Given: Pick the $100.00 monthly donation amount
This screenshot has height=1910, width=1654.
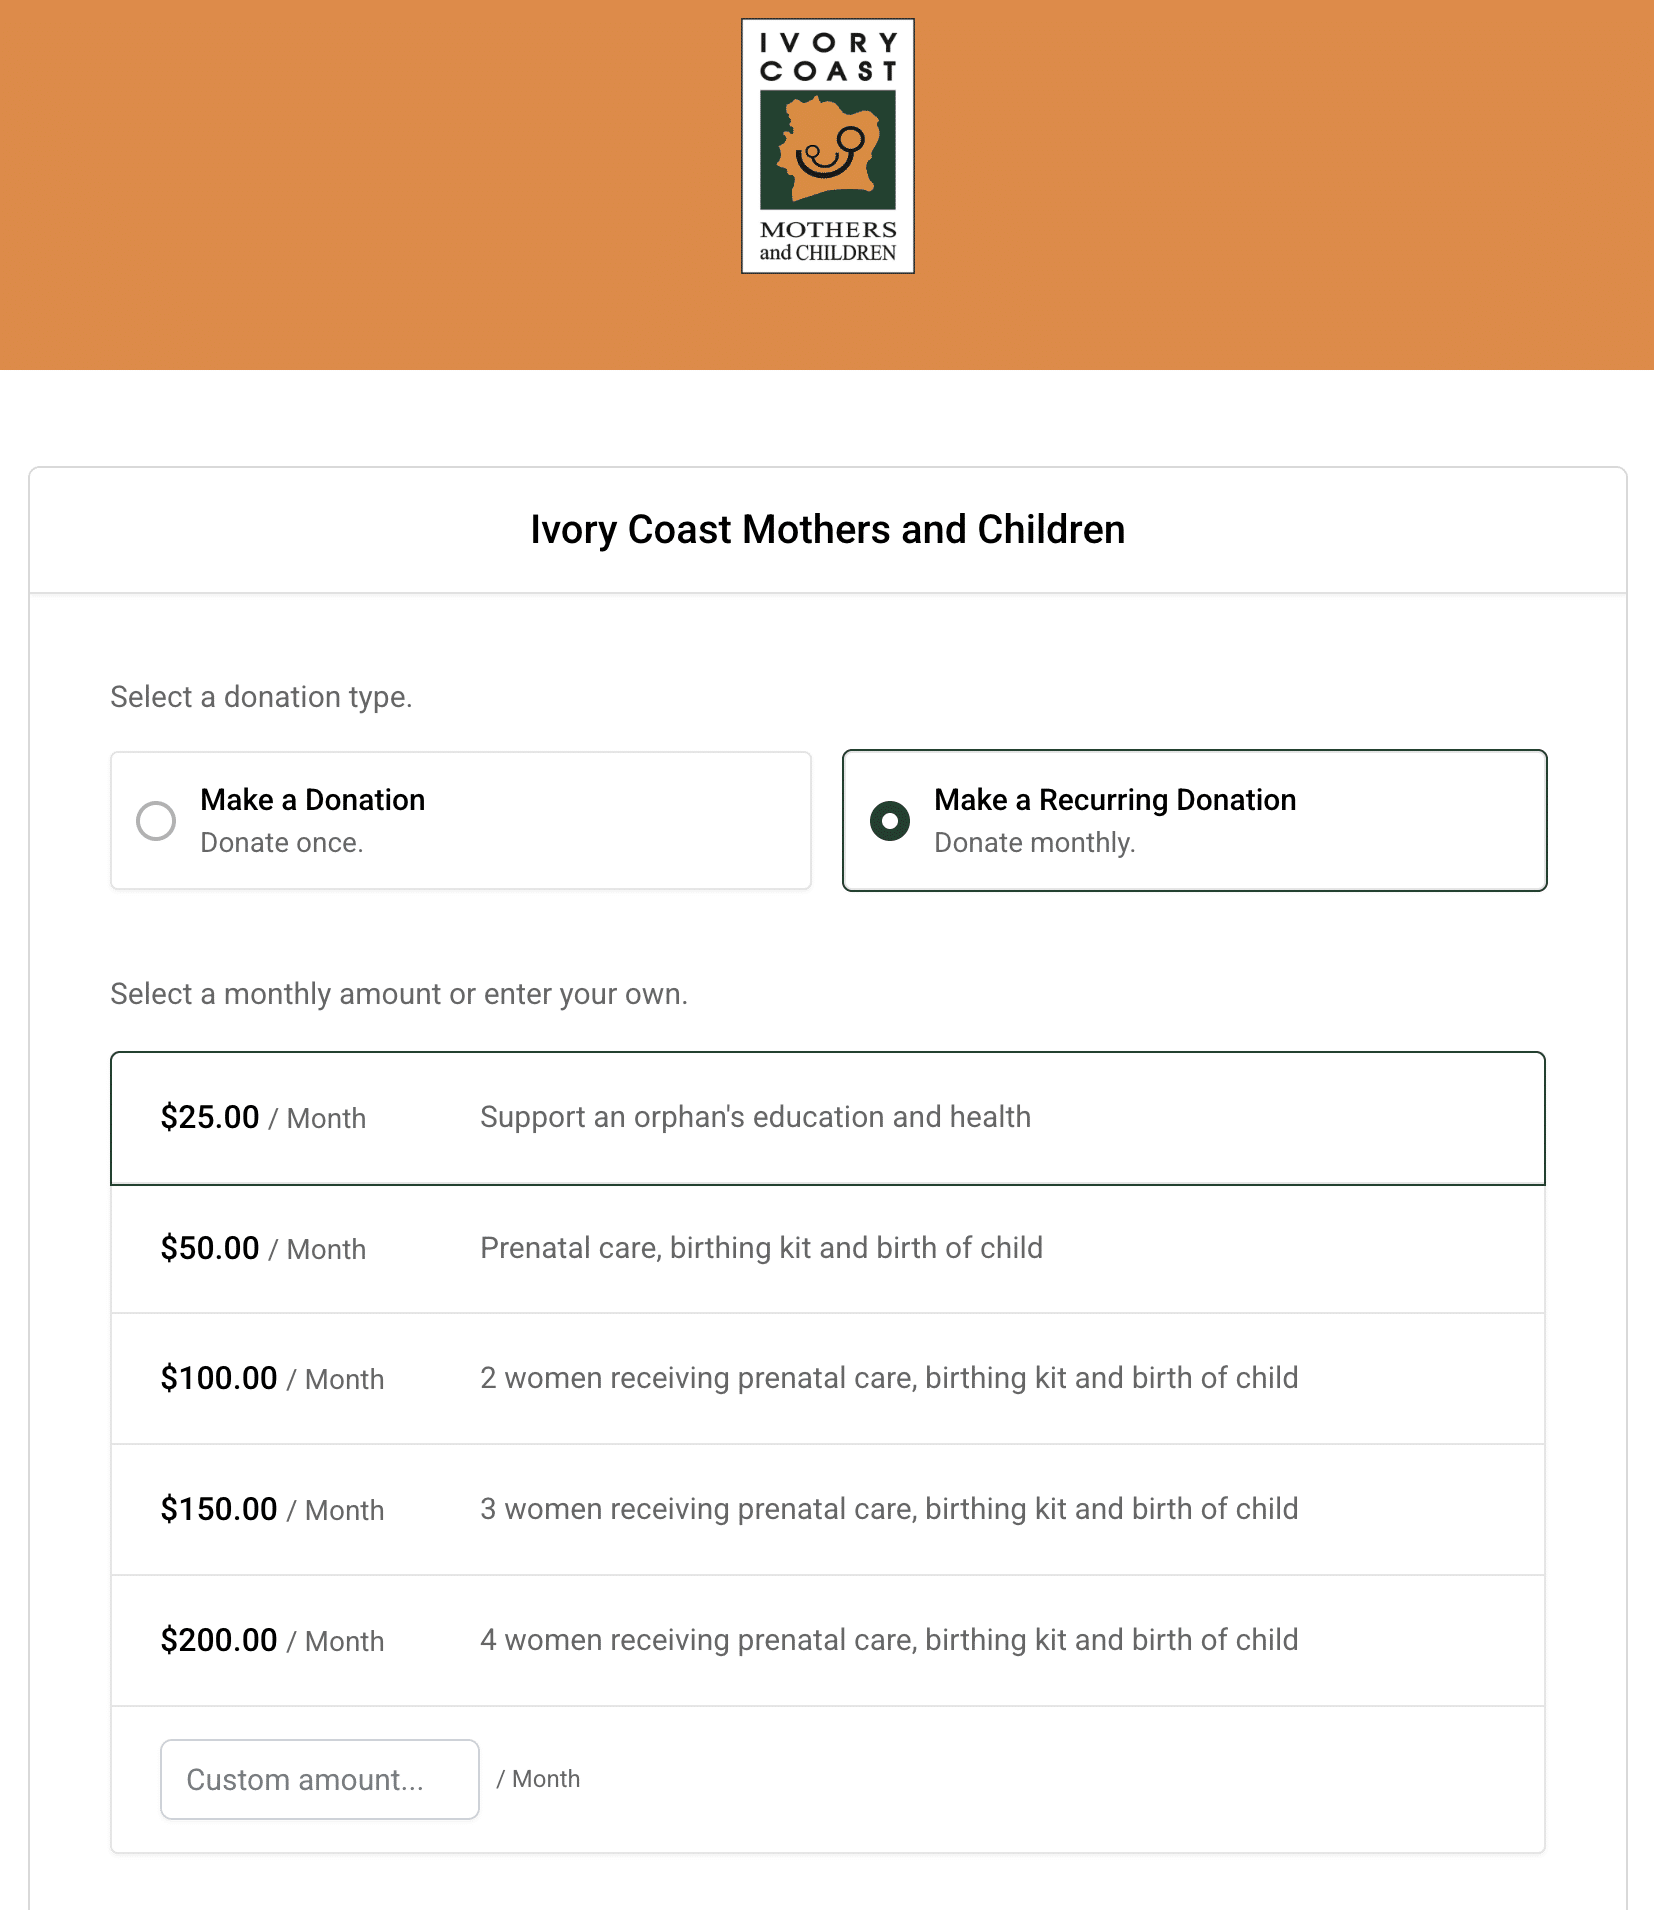Looking at the screenshot, I should tap(827, 1379).
